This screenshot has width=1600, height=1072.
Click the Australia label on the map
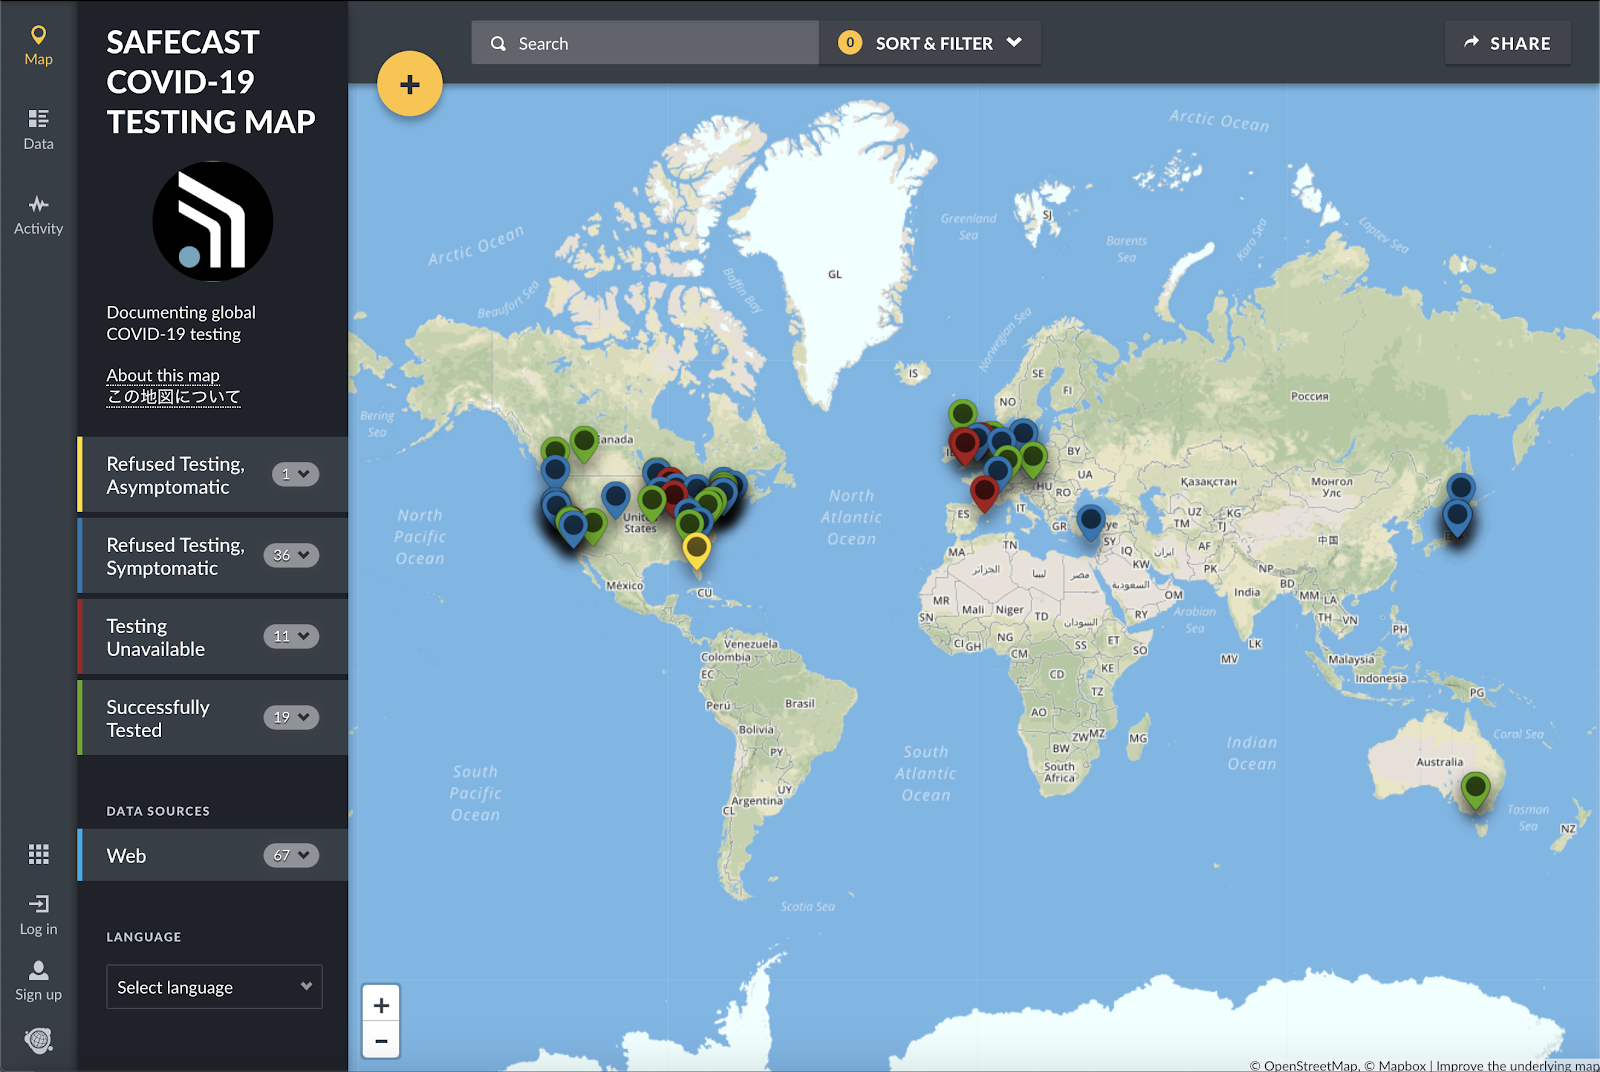pos(1440,762)
